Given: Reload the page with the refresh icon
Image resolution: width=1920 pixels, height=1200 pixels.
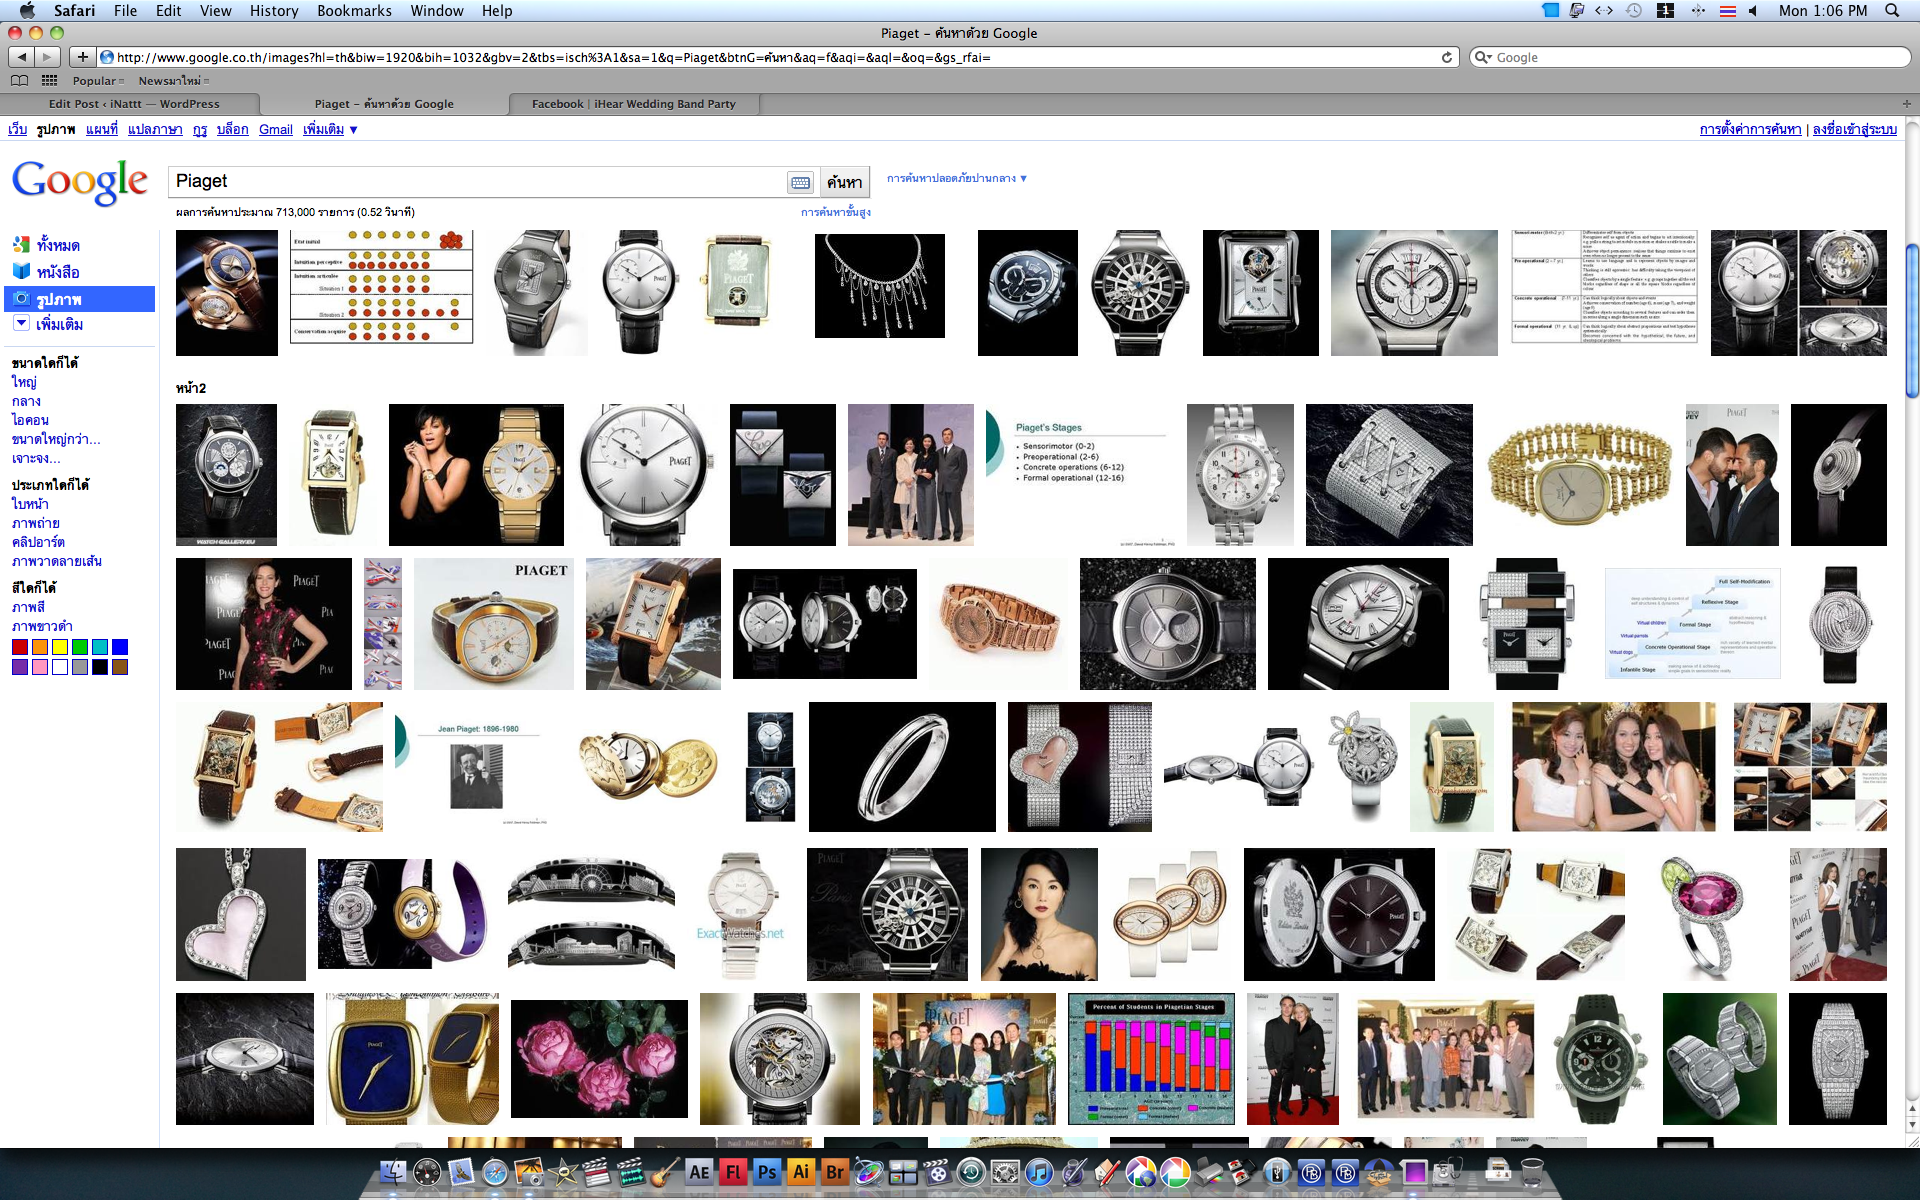Looking at the screenshot, I should [x=1446, y=57].
